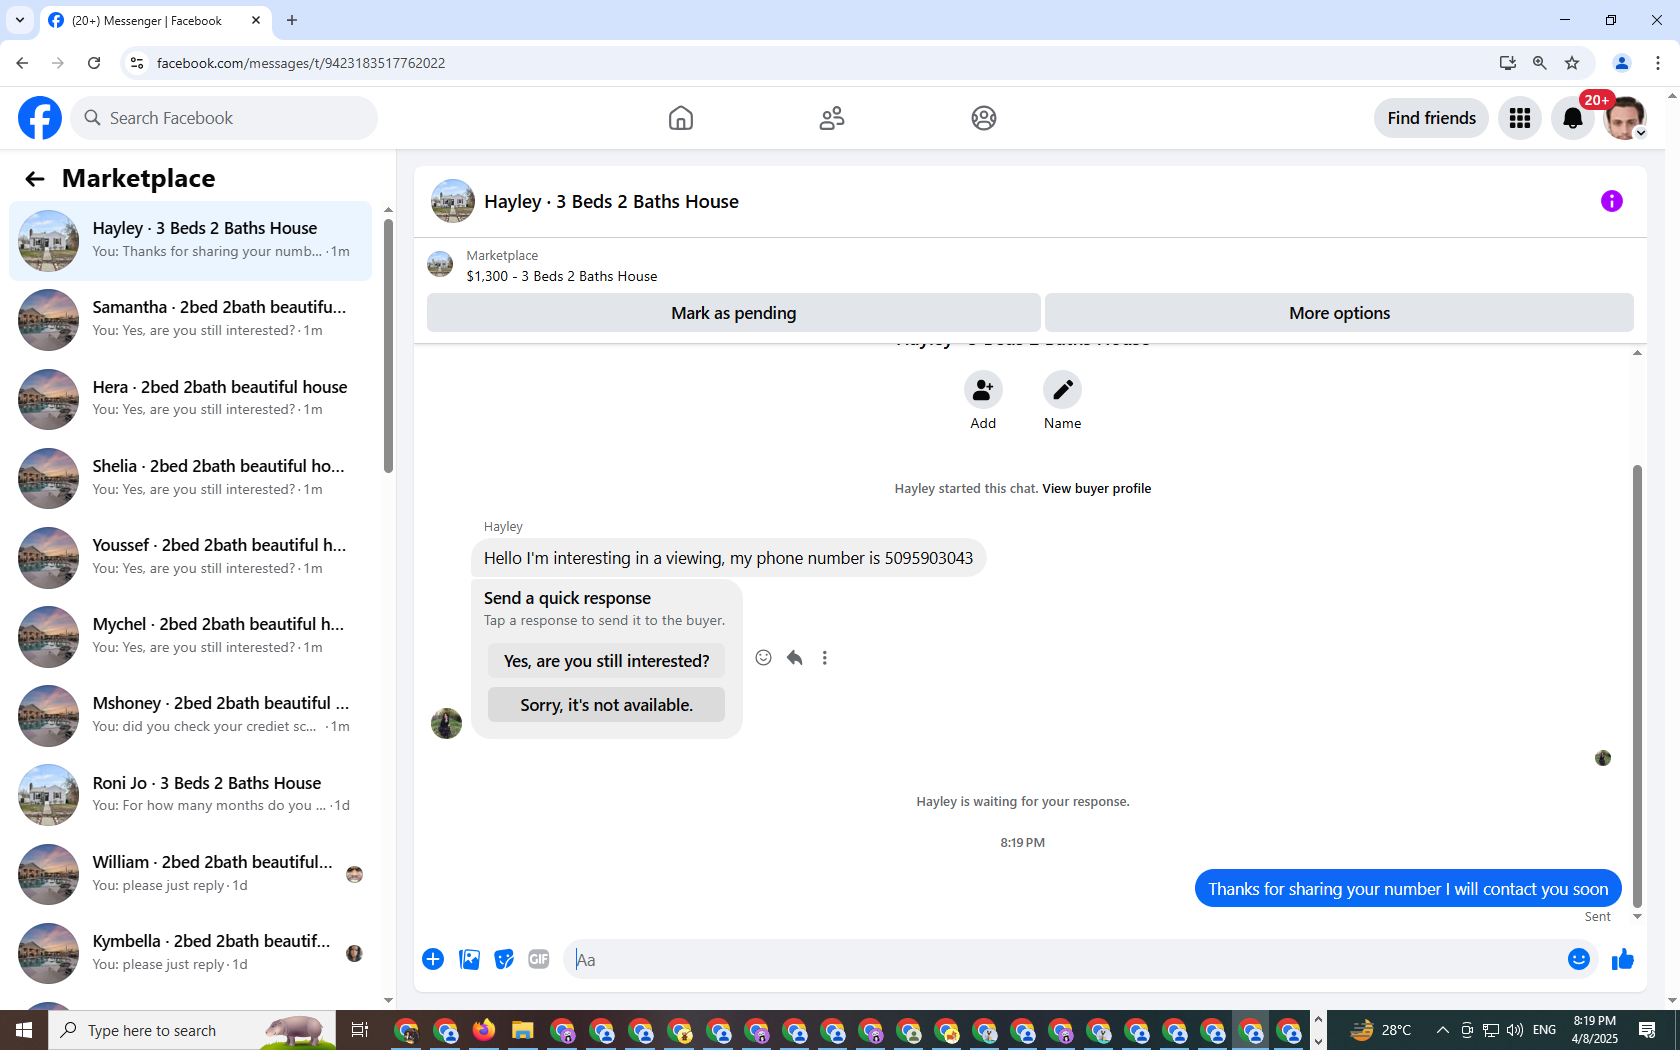Close the Messenger tab
Image resolution: width=1680 pixels, height=1050 pixels.
[256, 20]
